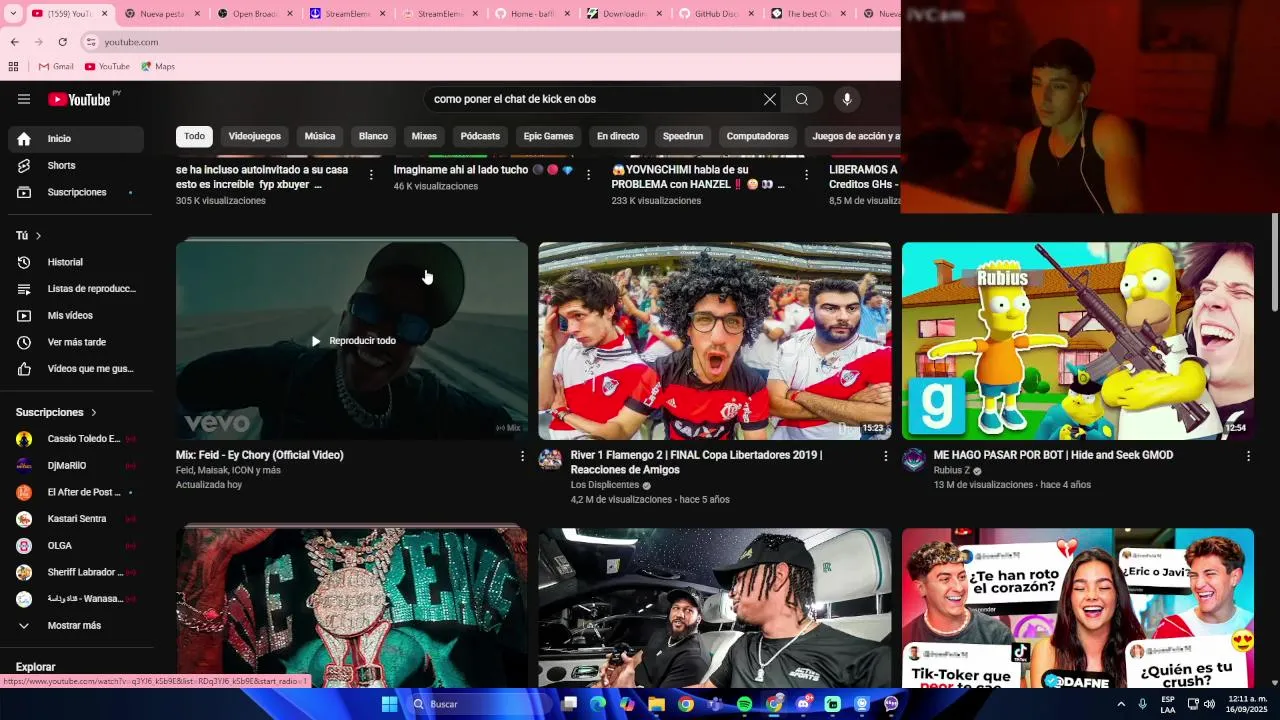Viewport: 1280px width, 720px height.
Task: Open Spotify from the taskbar
Action: click(x=744, y=704)
